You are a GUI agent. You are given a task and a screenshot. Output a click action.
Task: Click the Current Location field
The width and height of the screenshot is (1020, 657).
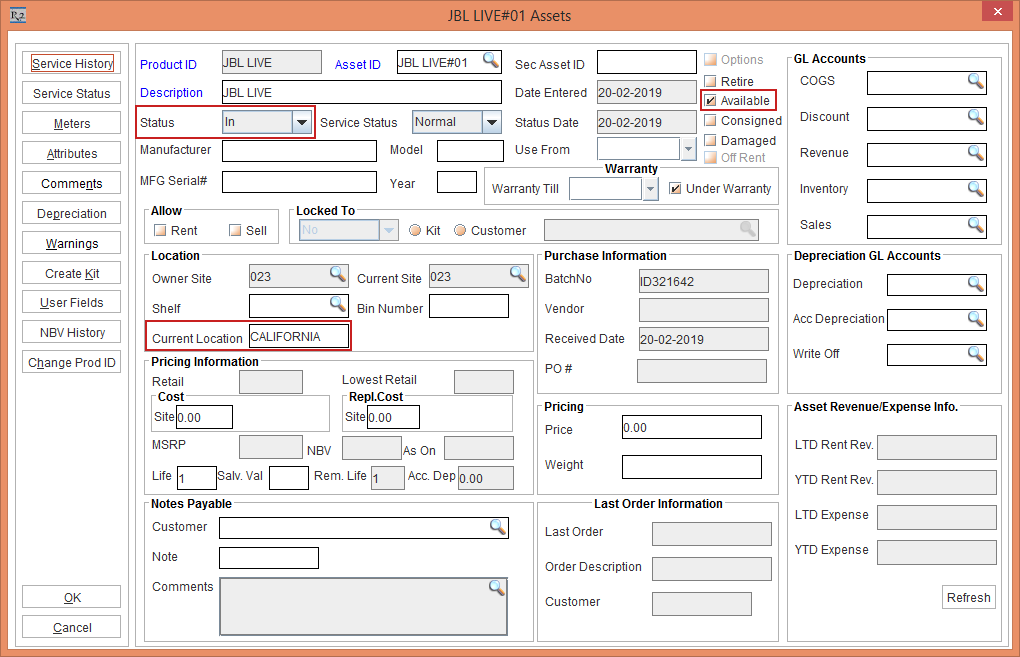coord(299,336)
